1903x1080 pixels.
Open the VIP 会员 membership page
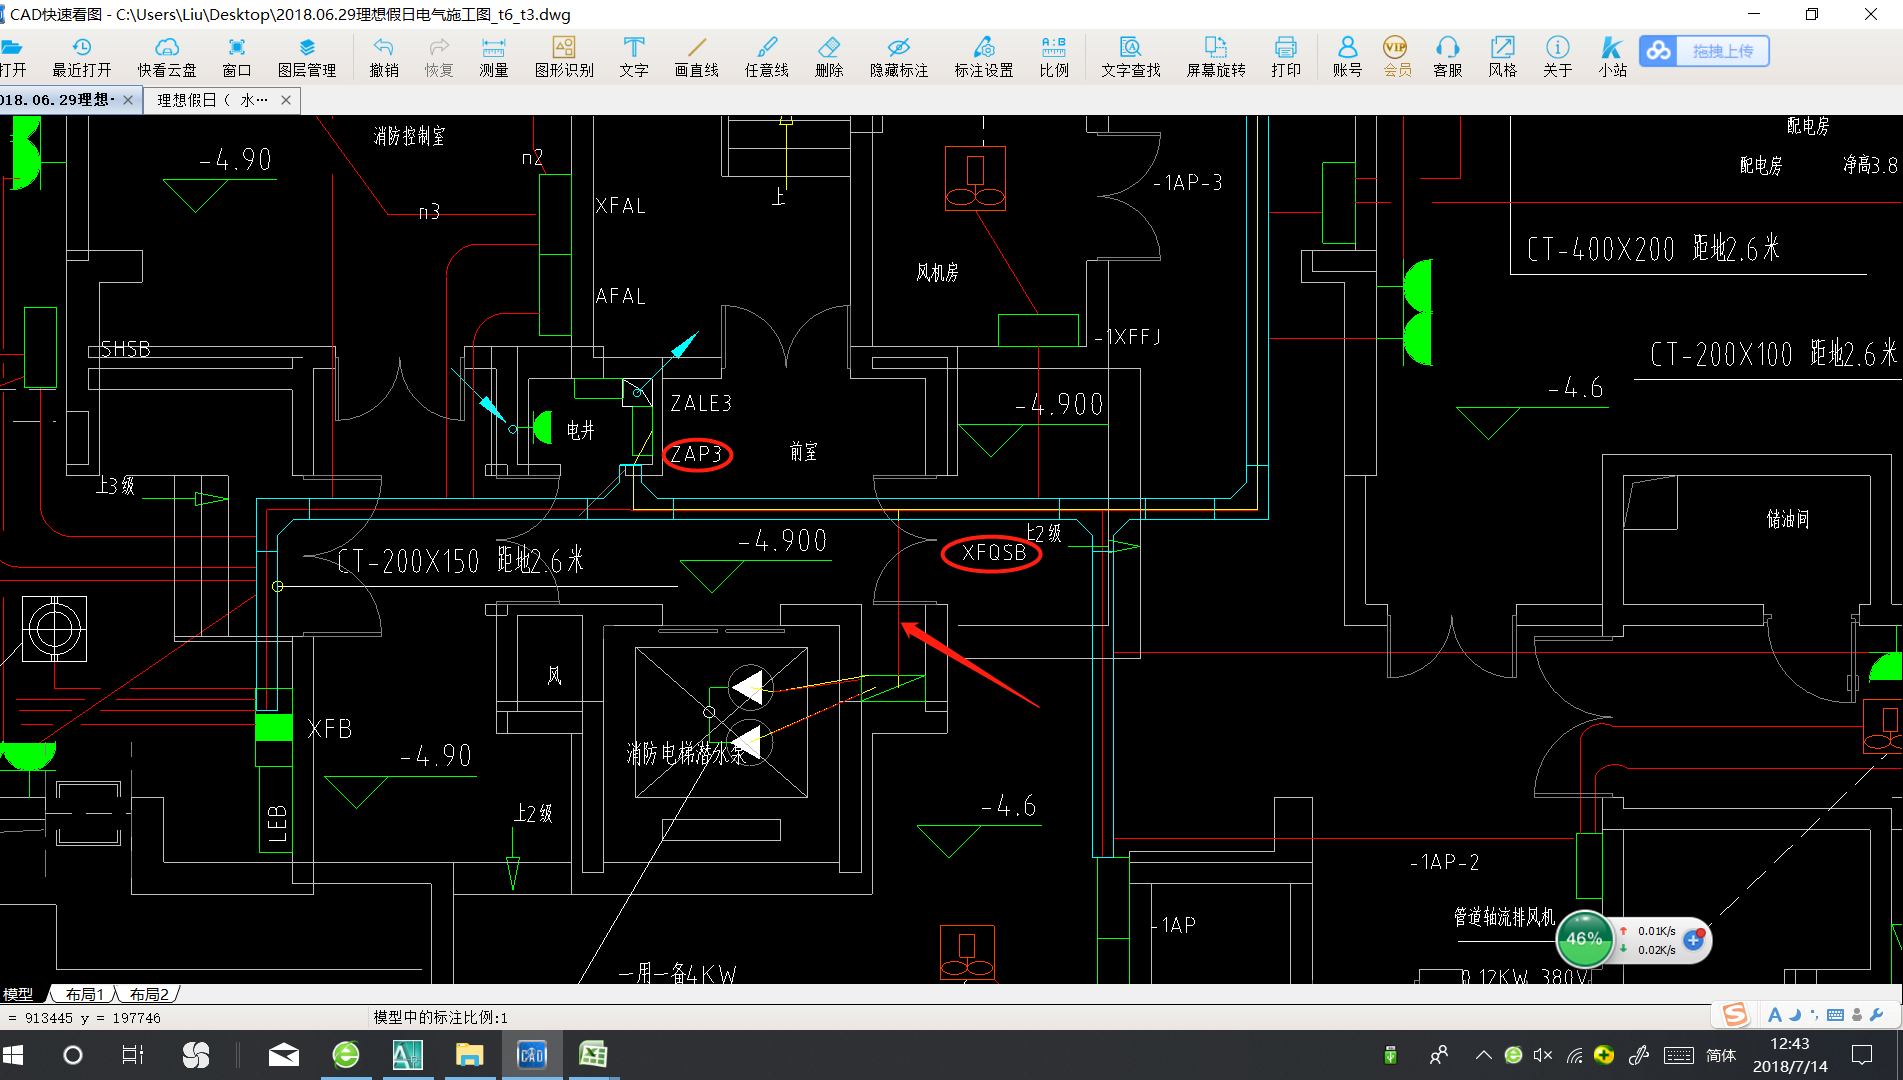coord(1397,57)
